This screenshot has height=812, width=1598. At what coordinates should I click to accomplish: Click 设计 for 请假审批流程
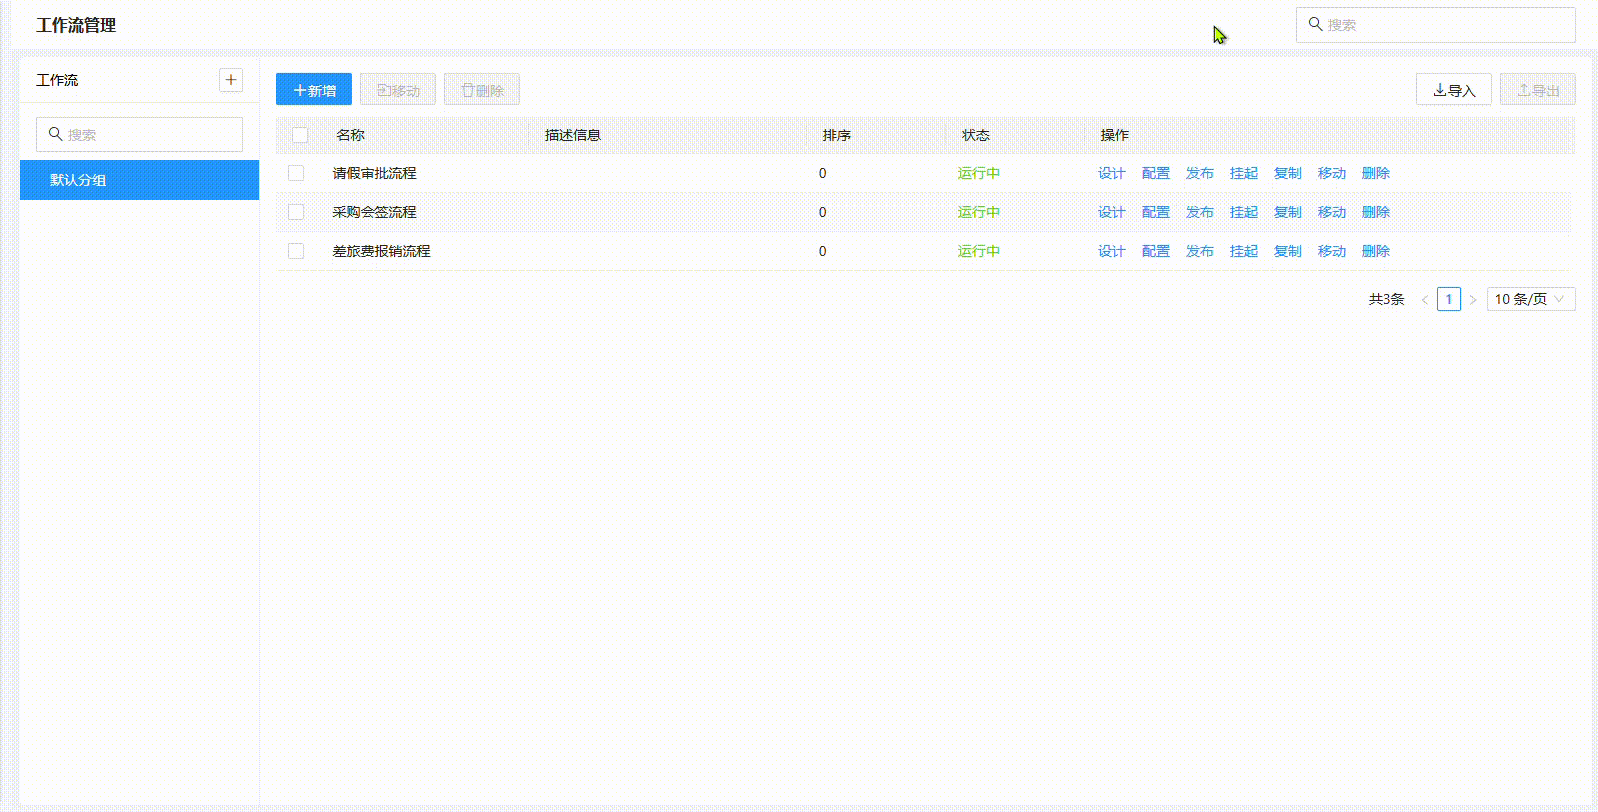tap(1111, 173)
